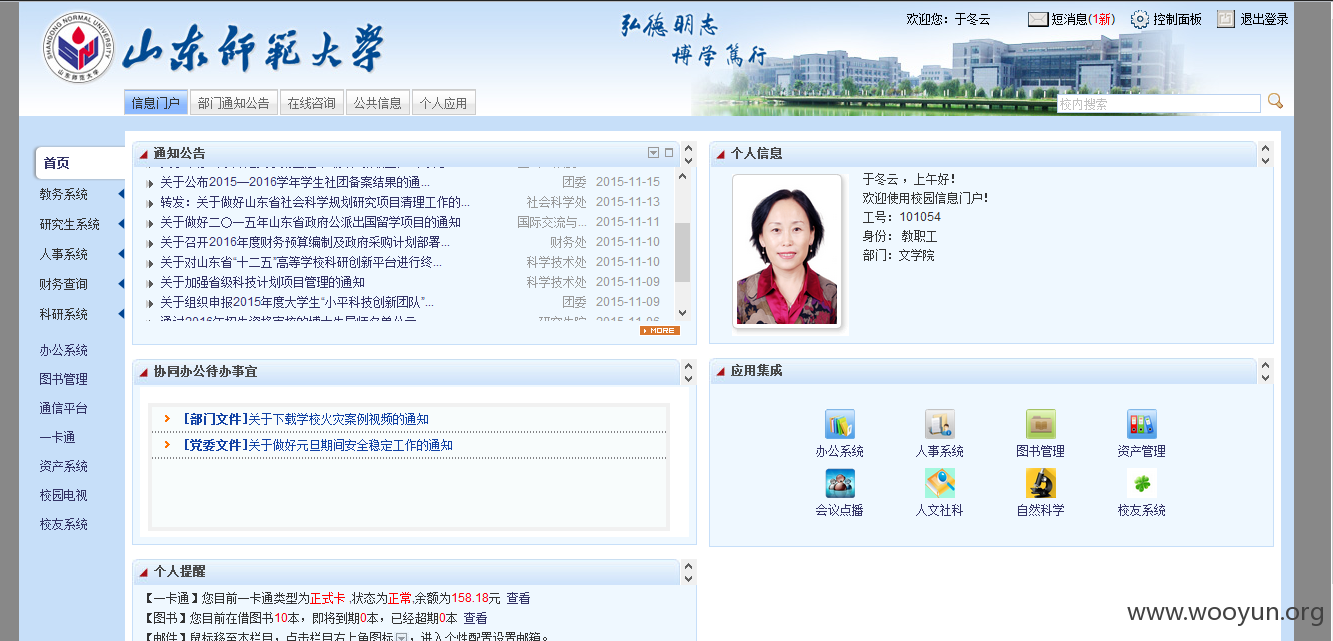Click into the 校内搜索 search field
Image resolution: width=1333 pixels, height=641 pixels.
[x=1159, y=103]
